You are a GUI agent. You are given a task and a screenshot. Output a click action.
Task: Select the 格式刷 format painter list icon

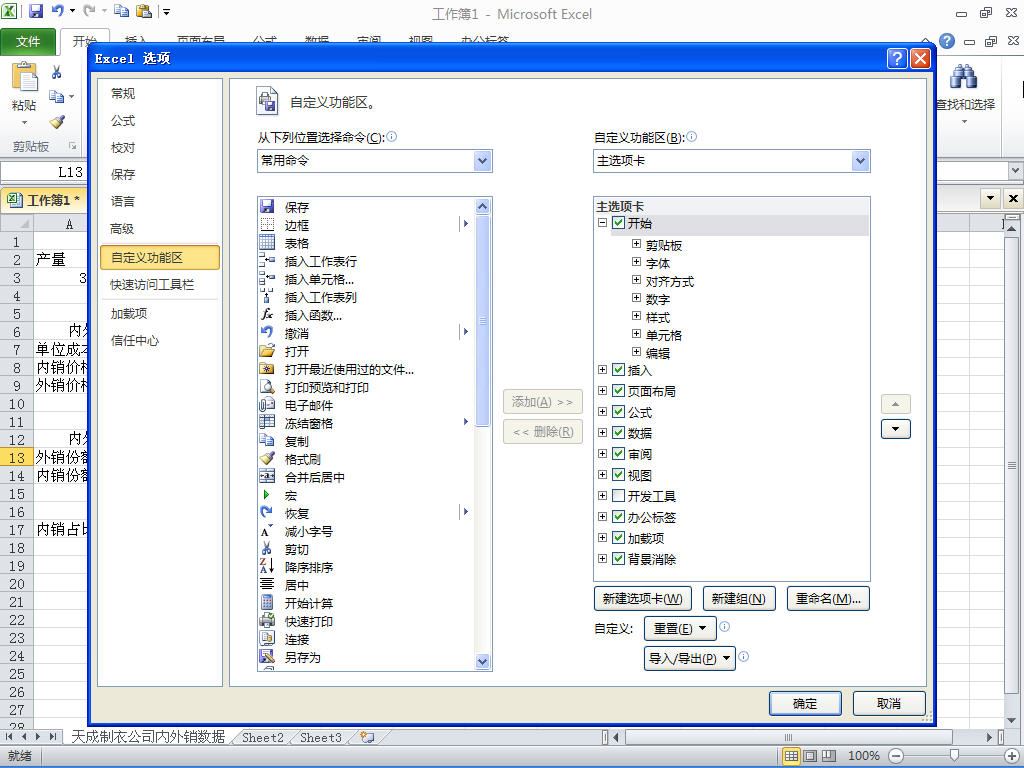267,458
